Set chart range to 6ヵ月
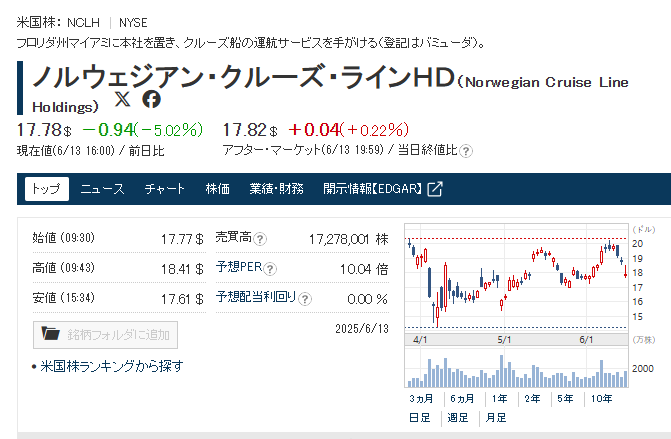This screenshot has width=671, height=439. pyautogui.click(x=462, y=399)
